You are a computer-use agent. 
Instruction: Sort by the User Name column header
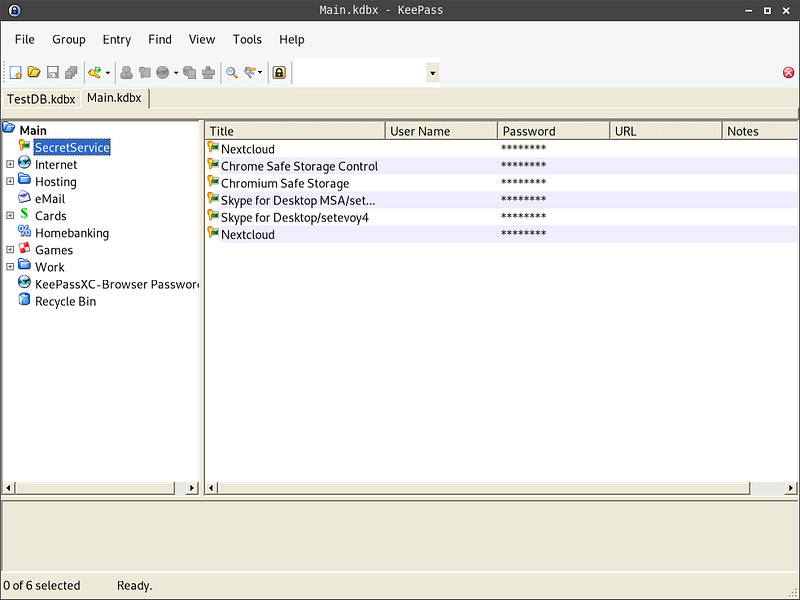click(441, 131)
